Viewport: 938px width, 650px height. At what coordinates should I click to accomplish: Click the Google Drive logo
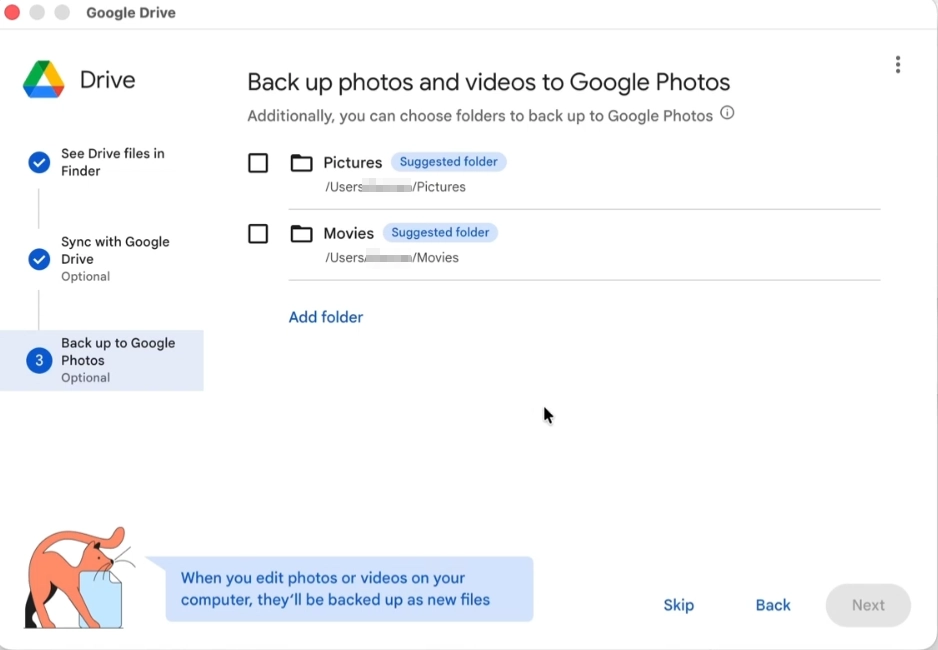pyautogui.click(x=44, y=80)
